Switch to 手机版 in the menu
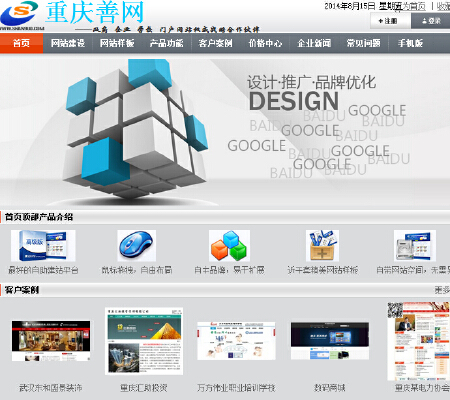Screen dimensions: 450x400 (410, 43)
